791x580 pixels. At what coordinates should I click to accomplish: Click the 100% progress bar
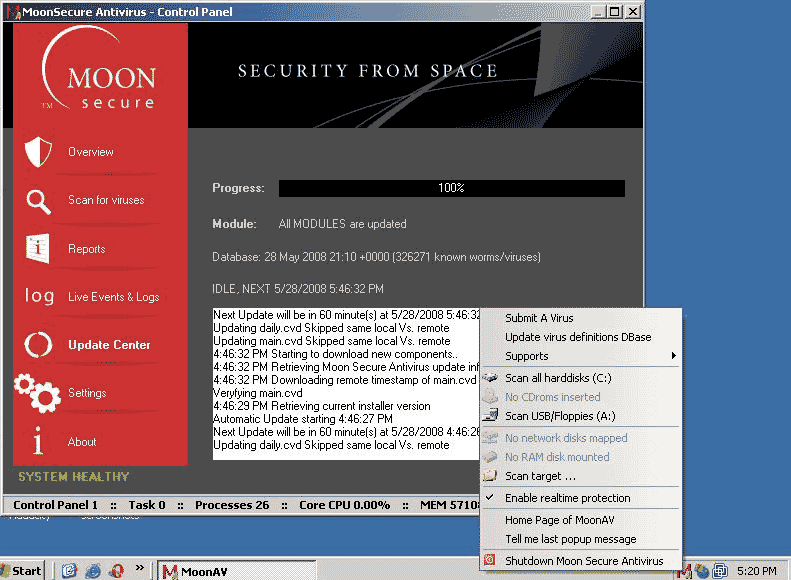[x=451, y=188]
